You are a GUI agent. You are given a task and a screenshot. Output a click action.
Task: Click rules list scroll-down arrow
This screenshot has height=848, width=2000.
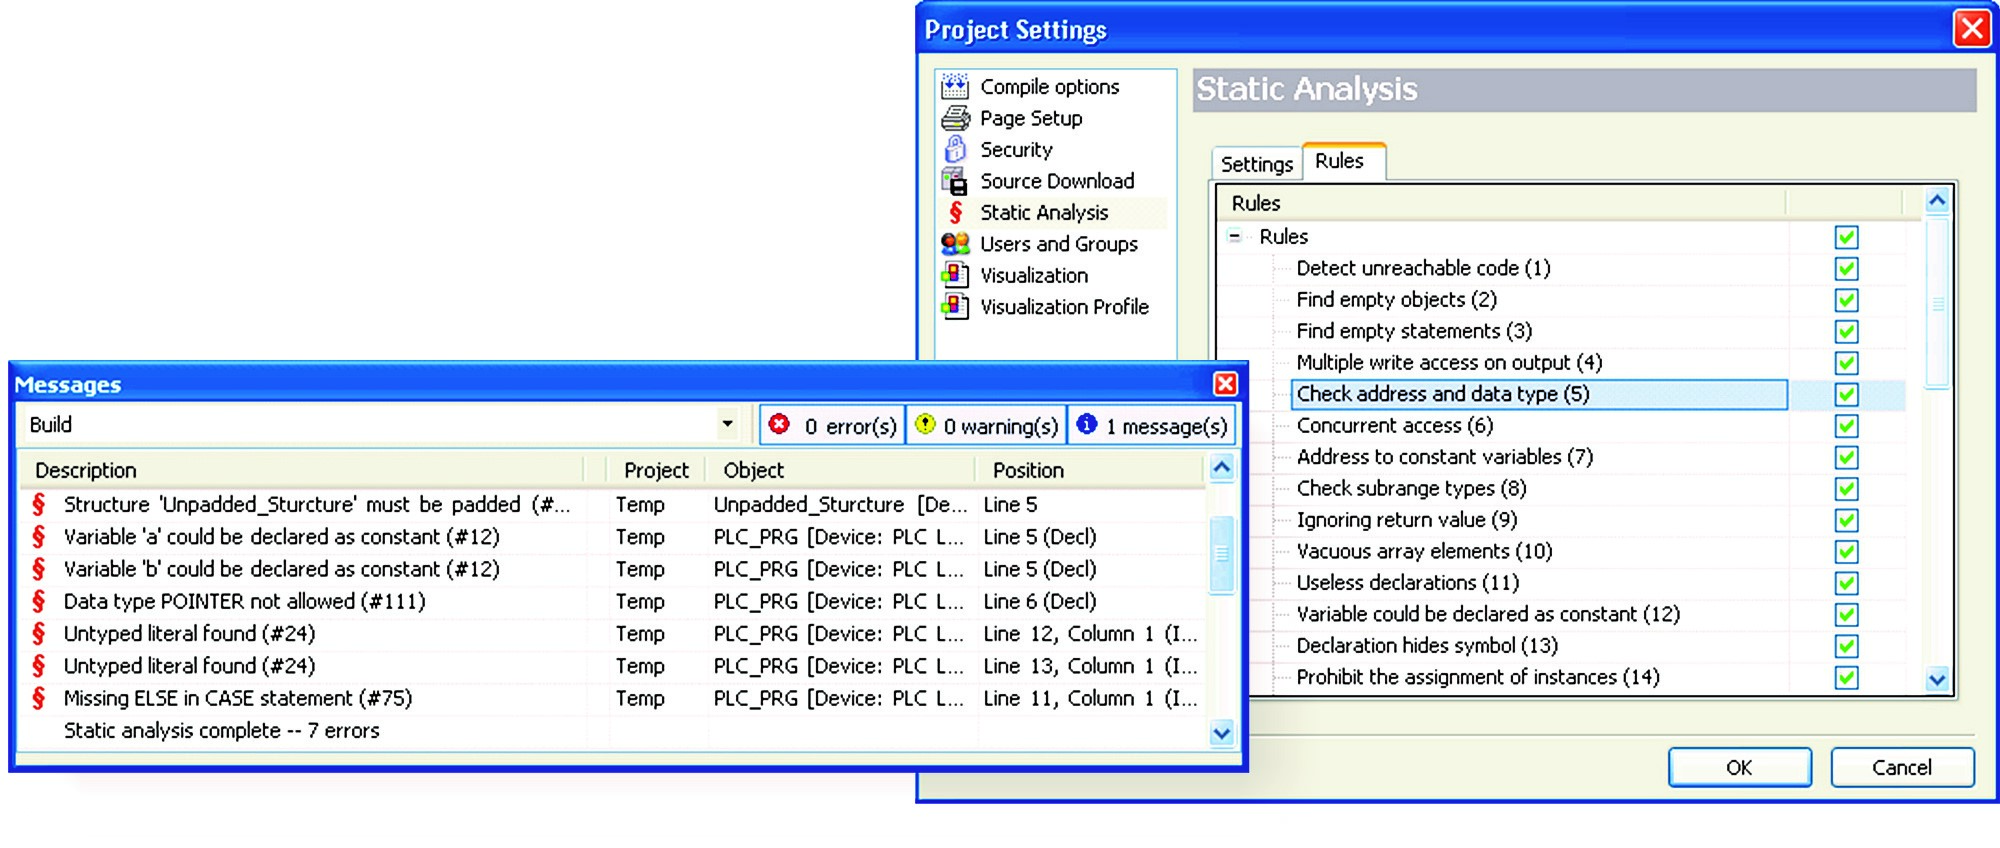tap(1937, 680)
